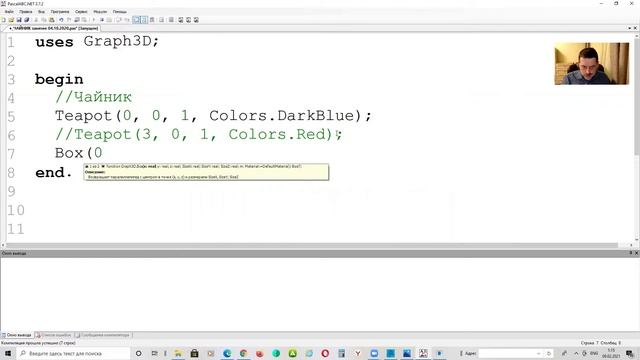Click the '//Чайник' comment on line 4
The width and height of the screenshot is (640, 360).
93,97
